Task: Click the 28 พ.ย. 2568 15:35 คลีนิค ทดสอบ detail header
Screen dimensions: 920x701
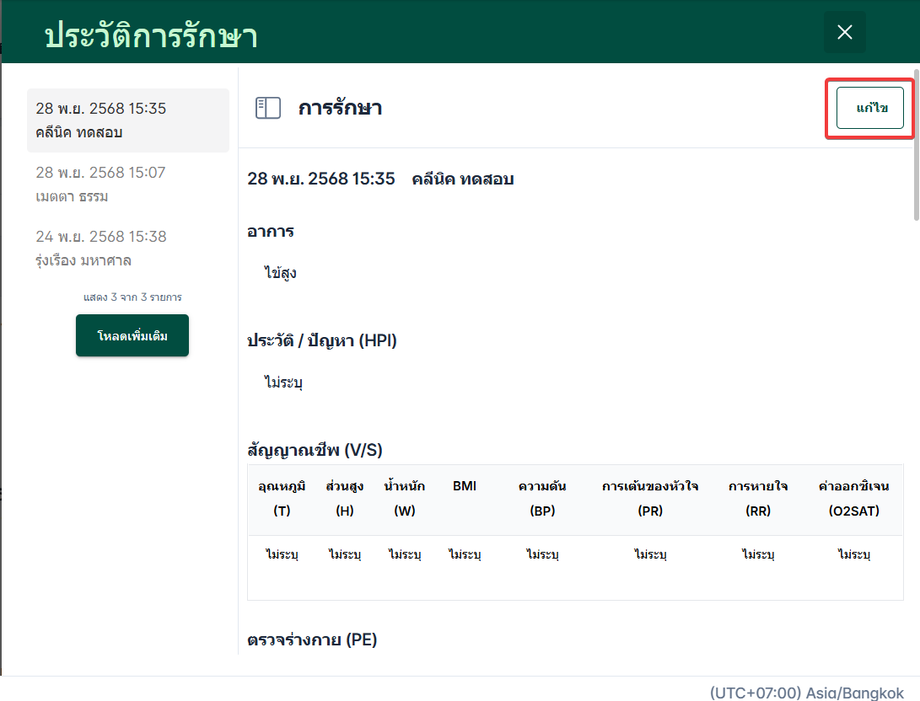Action: [x=380, y=179]
